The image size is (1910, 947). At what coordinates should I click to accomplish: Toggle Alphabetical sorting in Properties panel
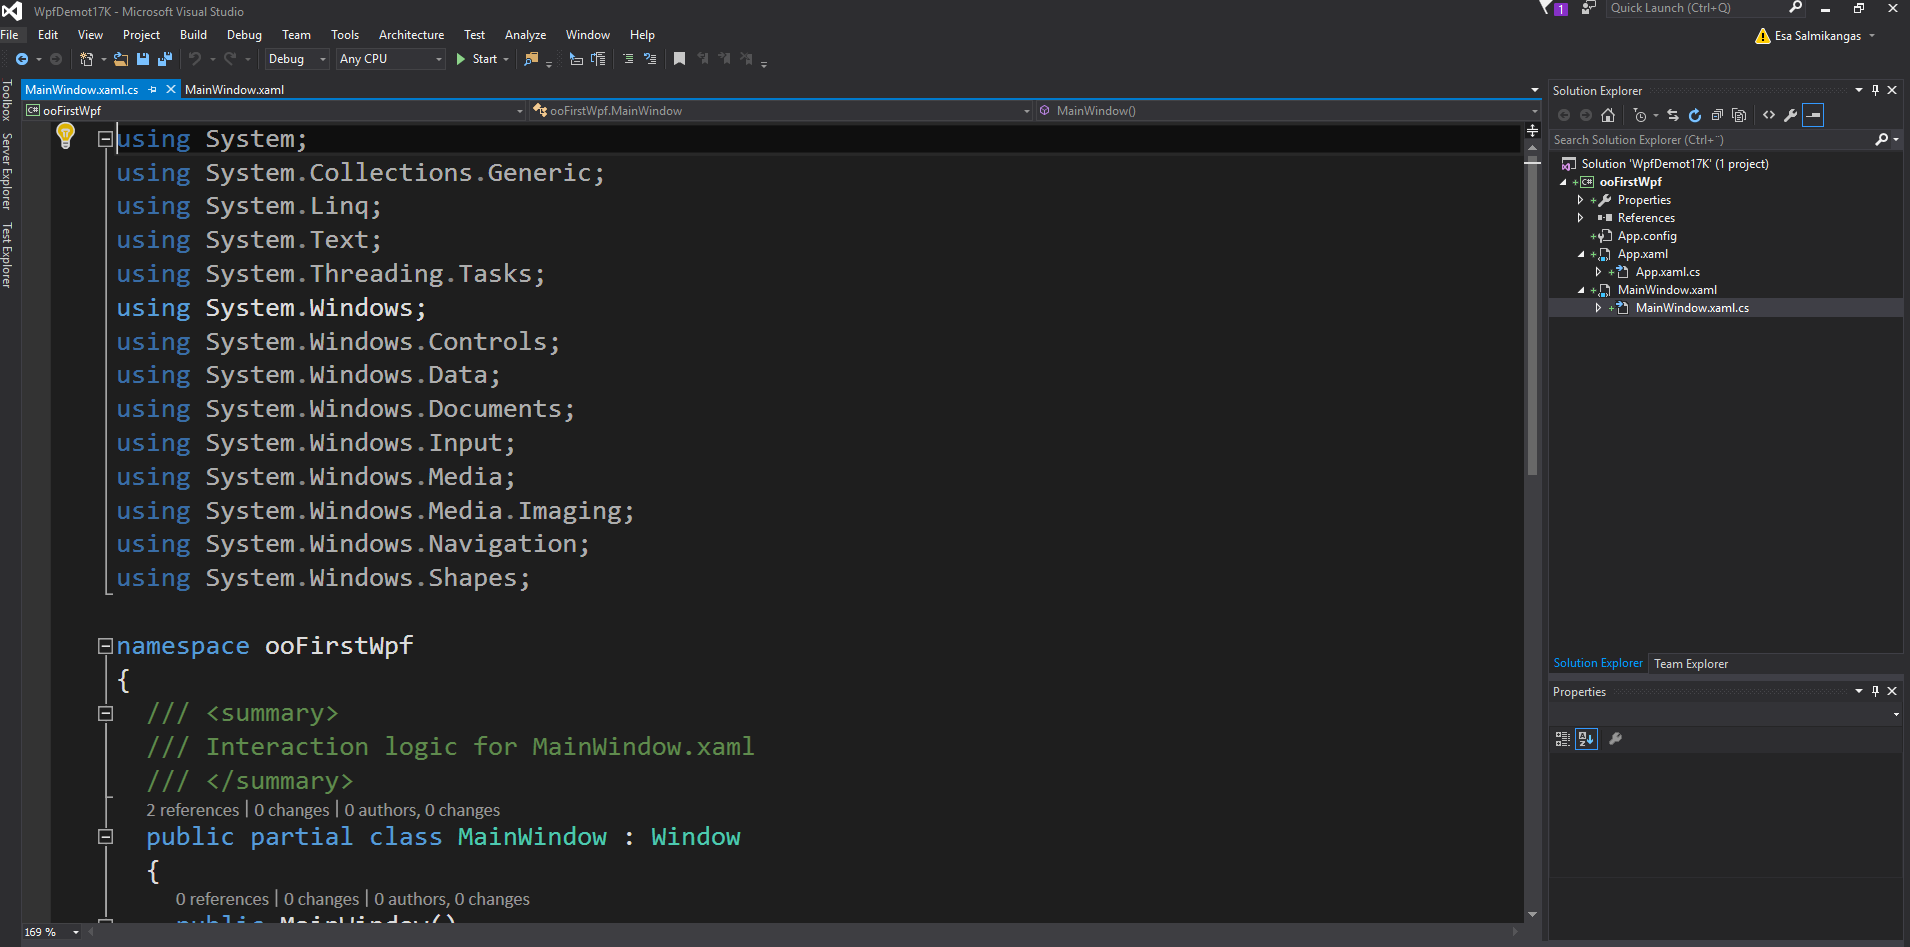point(1586,739)
